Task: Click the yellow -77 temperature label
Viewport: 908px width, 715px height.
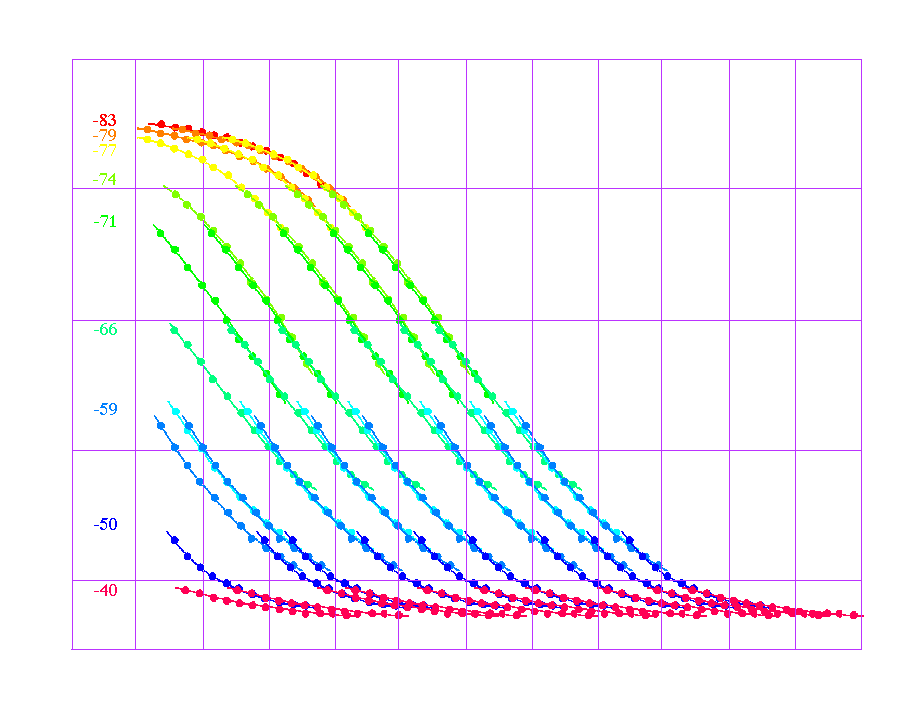Action: click(x=105, y=150)
